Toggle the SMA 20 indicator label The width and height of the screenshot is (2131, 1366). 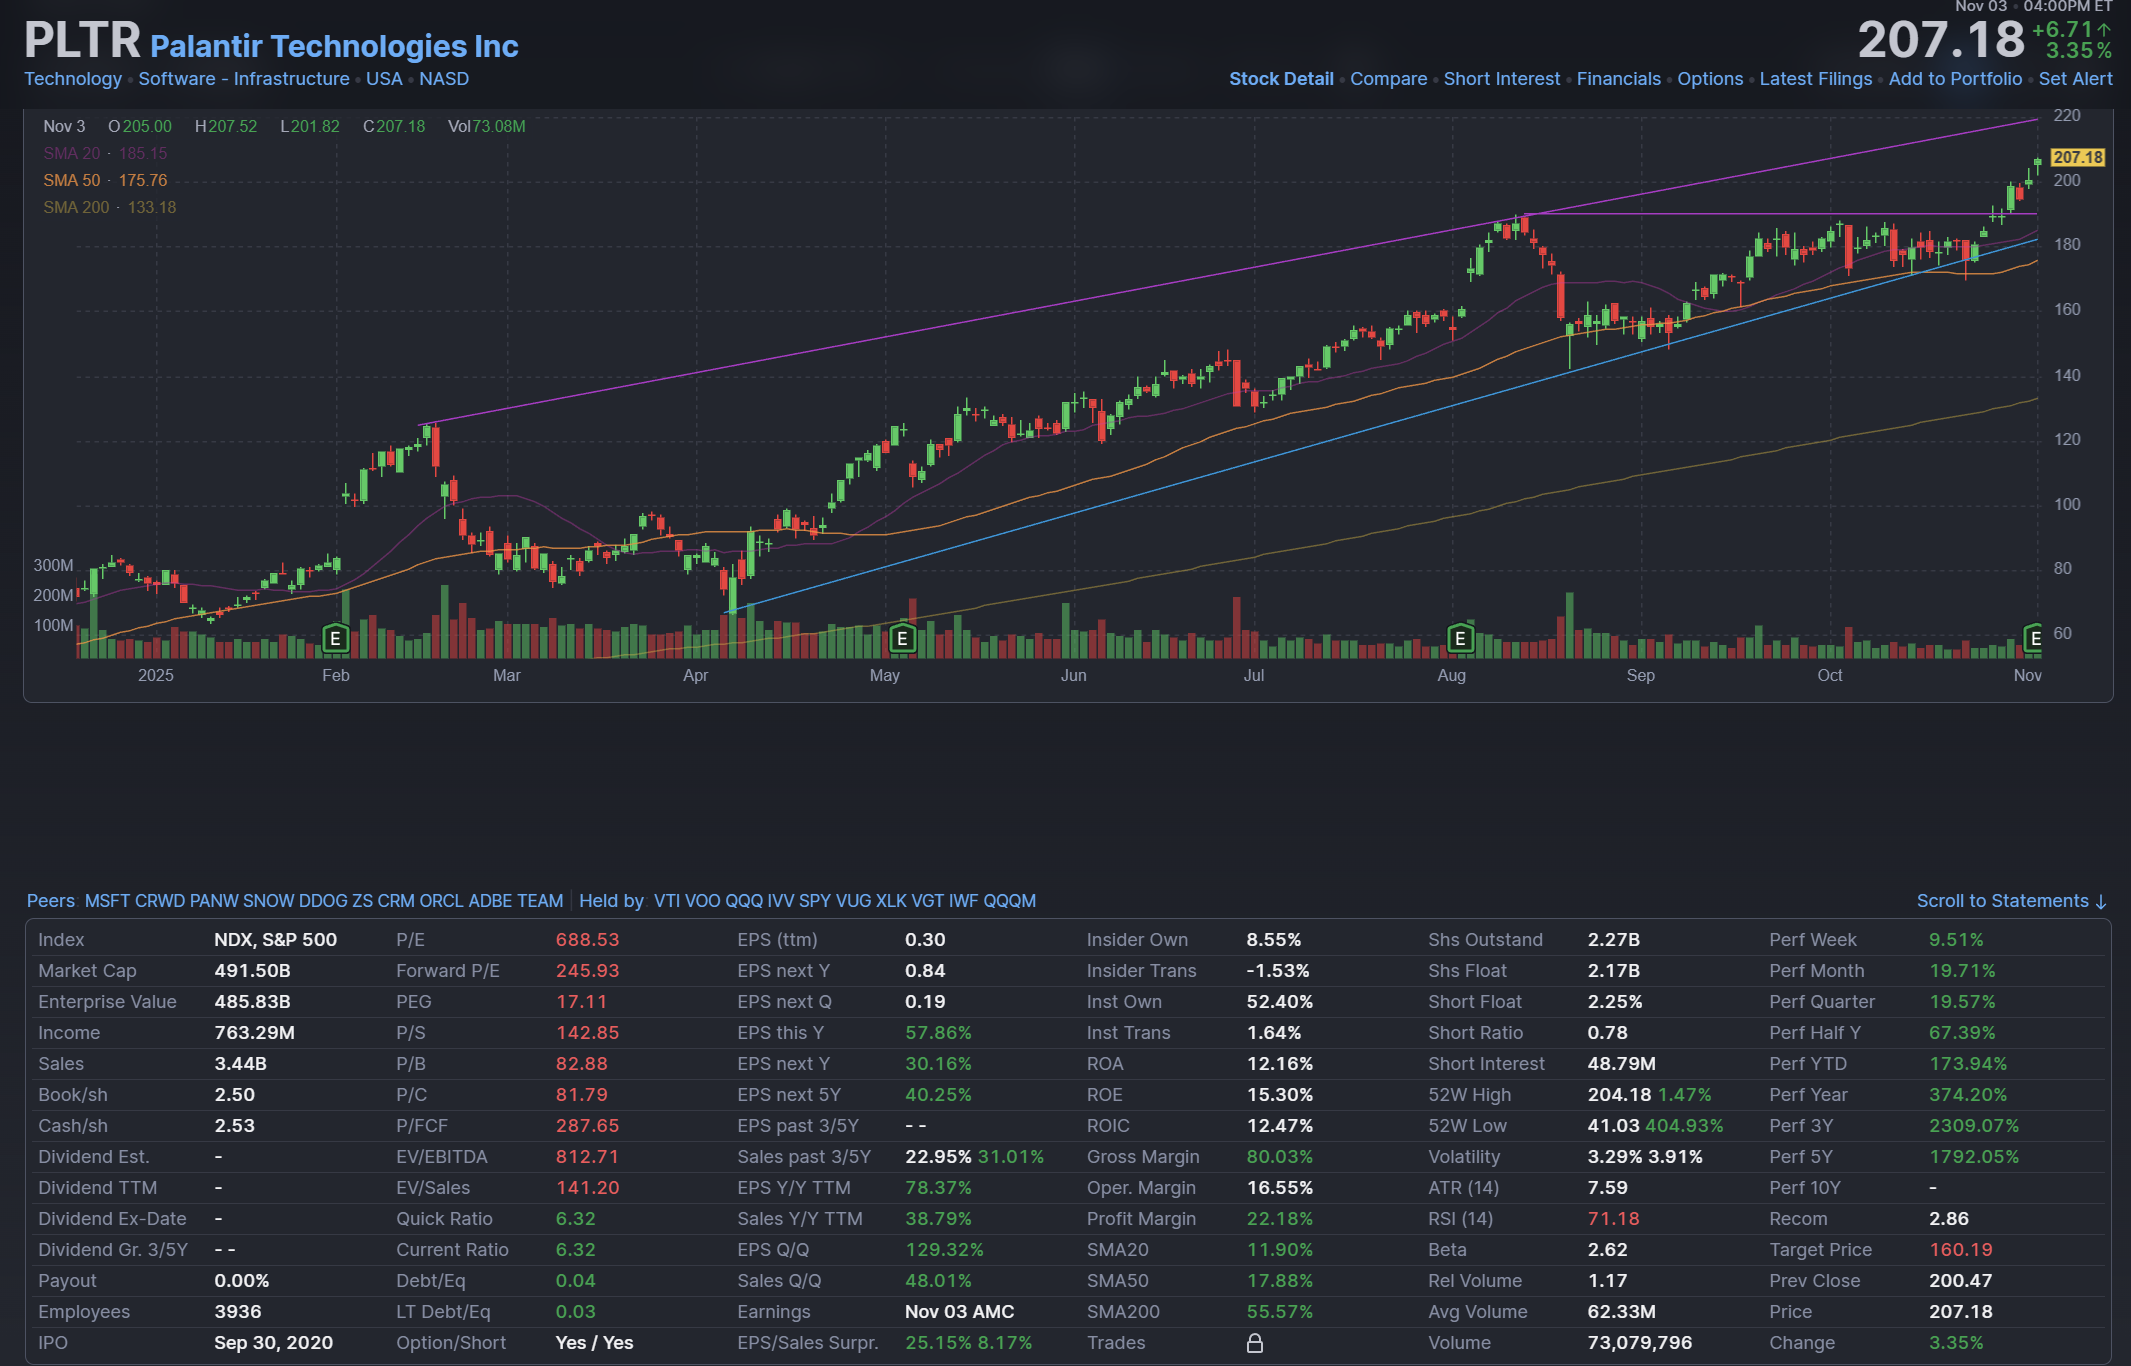click(72, 153)
